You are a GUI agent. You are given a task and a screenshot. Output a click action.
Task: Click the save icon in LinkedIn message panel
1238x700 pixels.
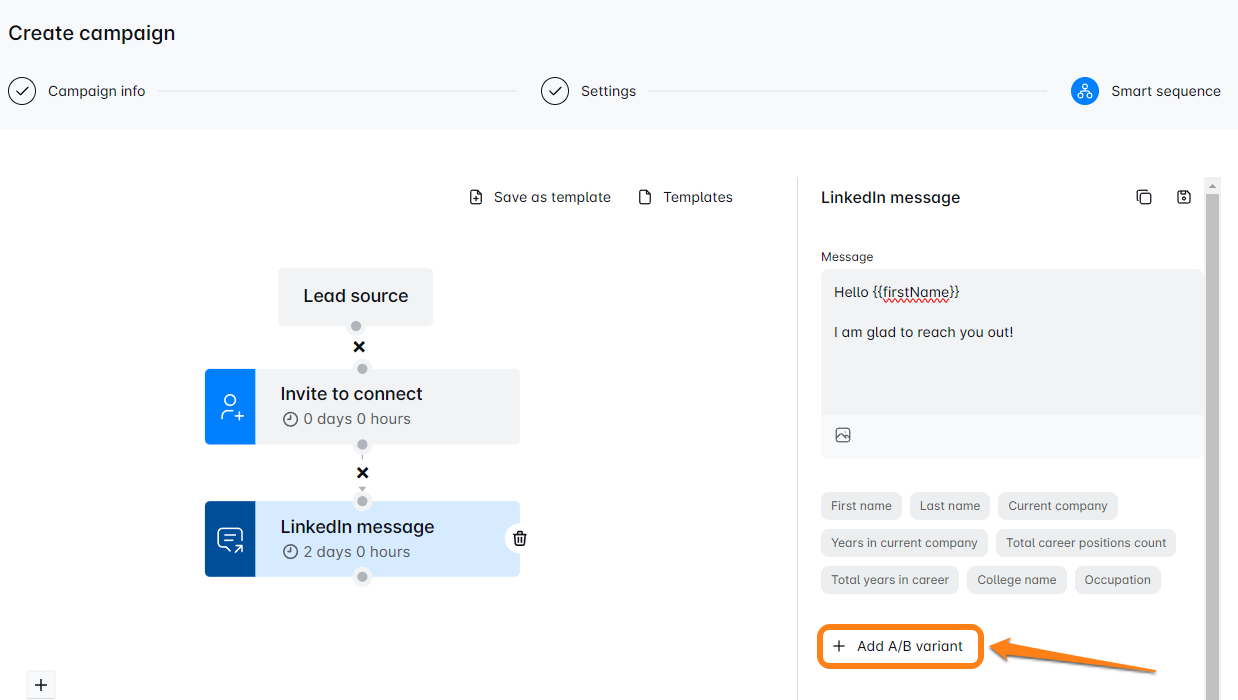tap(1184, 197)
